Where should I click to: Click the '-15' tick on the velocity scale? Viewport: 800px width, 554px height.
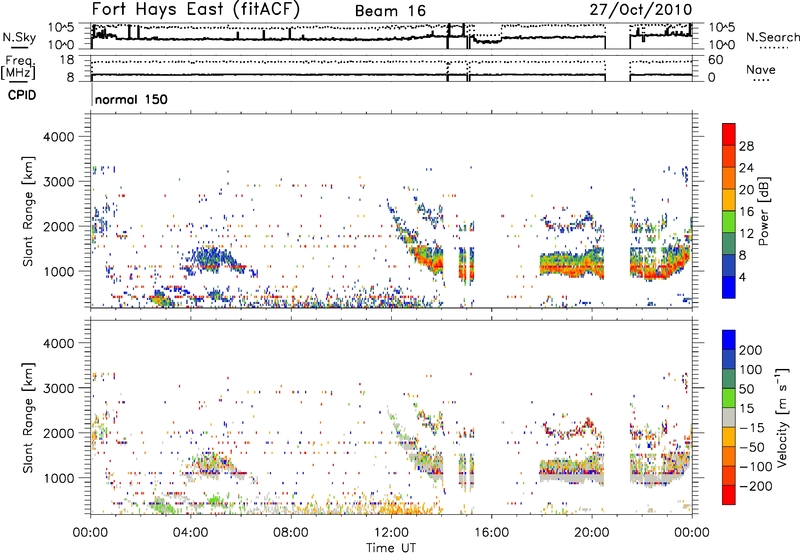[753, 427]
